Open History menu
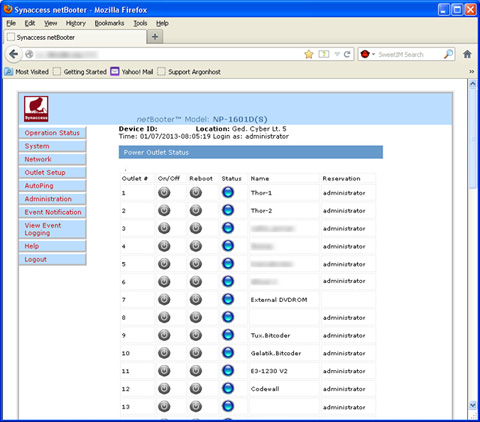Screen dimensions: 480x422 [76, 23]
